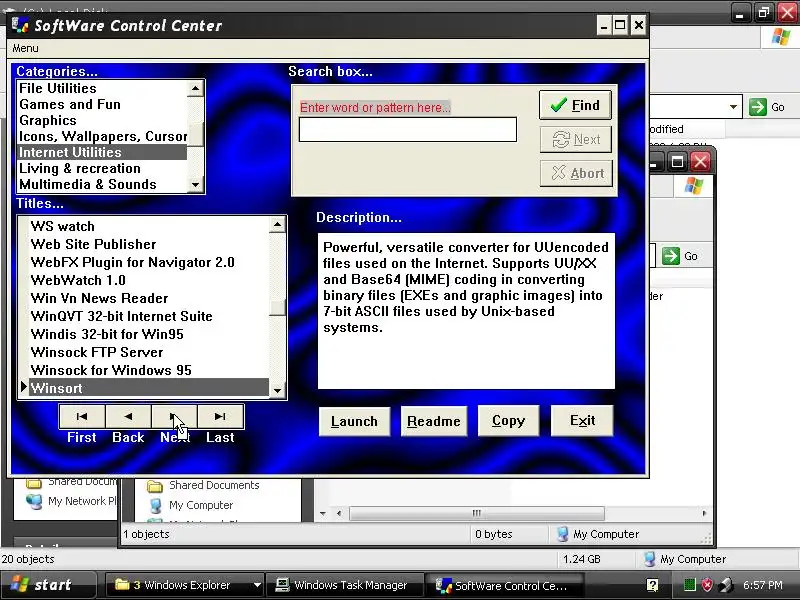
Task: Click the Explorer horizontal scrollbar thumb
Action: tap(477, 513)
